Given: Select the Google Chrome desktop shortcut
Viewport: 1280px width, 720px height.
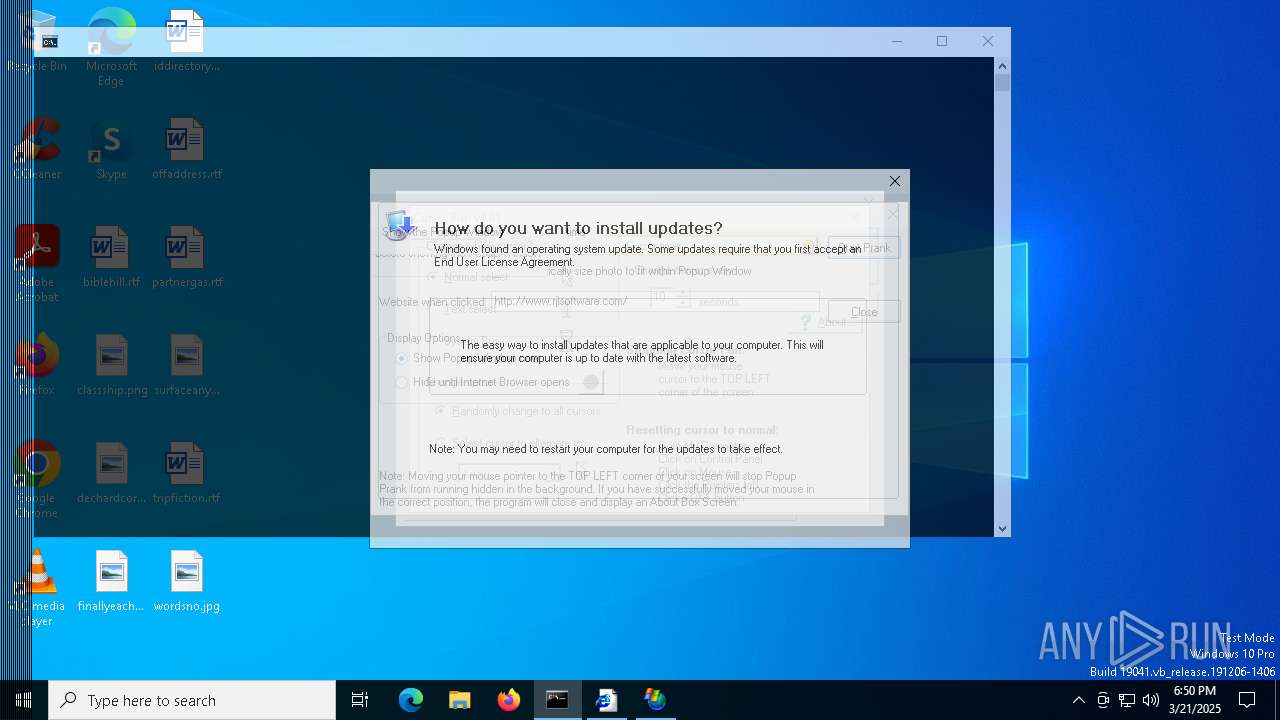Looking at the screenshot, I should 38,479.
